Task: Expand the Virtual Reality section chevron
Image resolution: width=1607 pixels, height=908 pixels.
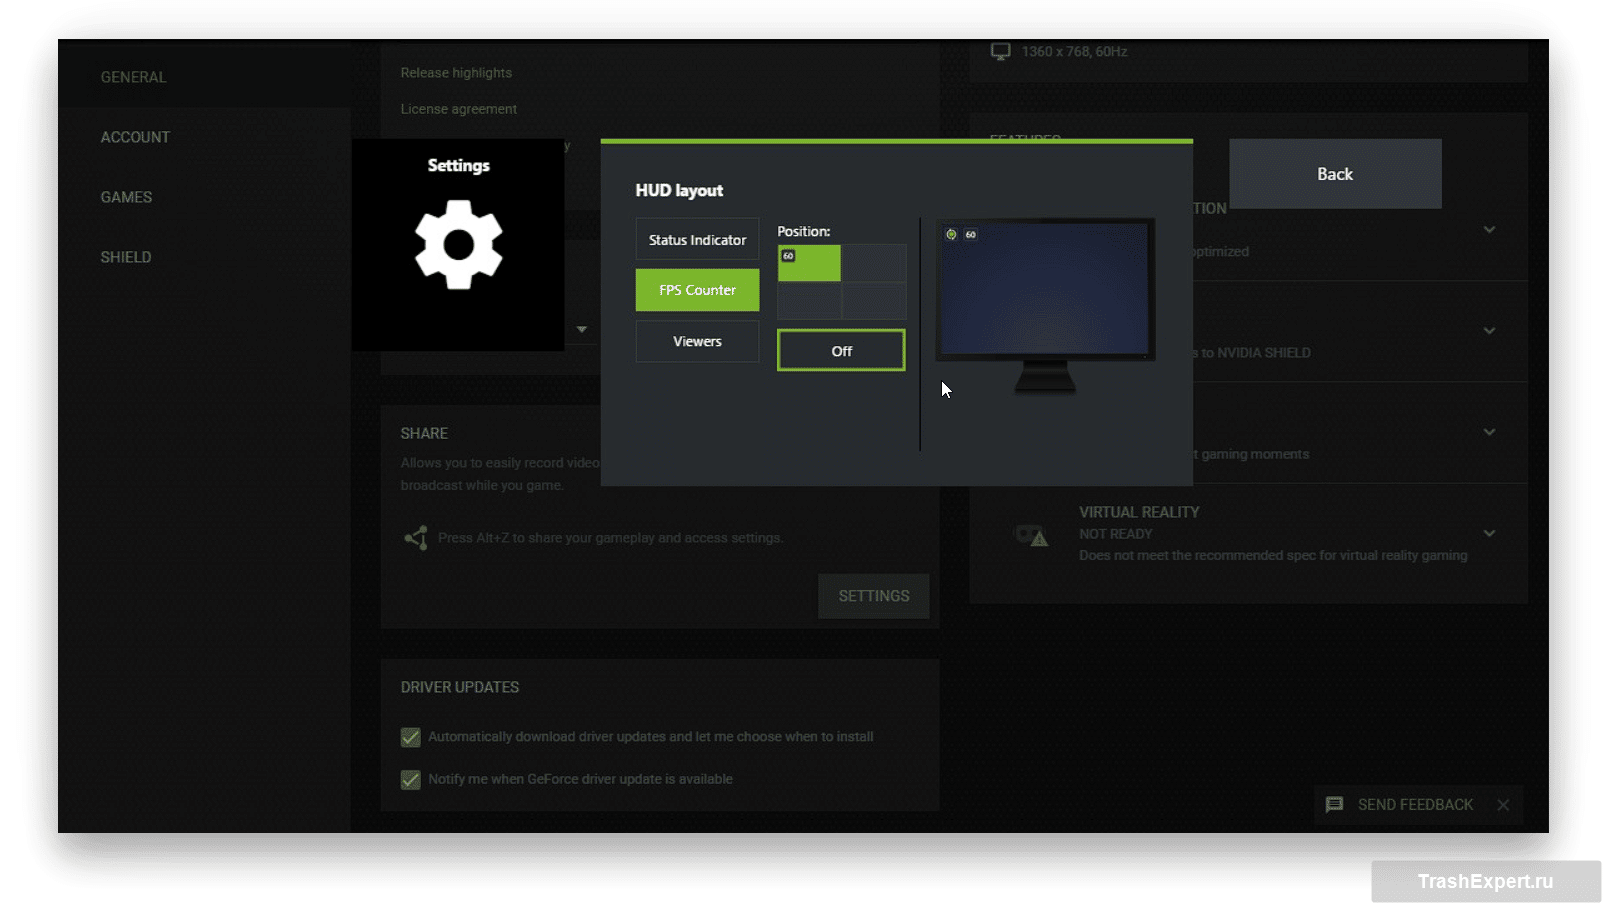Action: (x=1489, y=533)
